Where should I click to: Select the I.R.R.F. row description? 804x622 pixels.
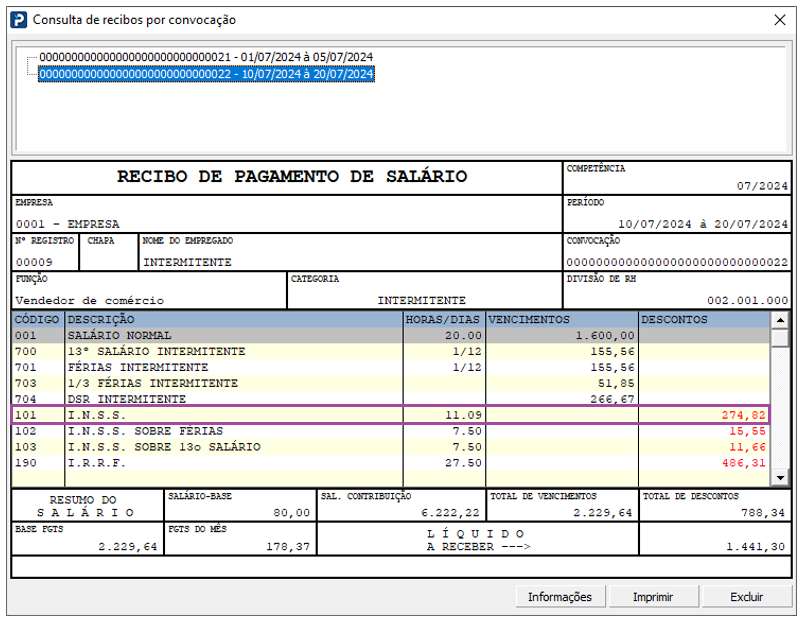(96, 463)
